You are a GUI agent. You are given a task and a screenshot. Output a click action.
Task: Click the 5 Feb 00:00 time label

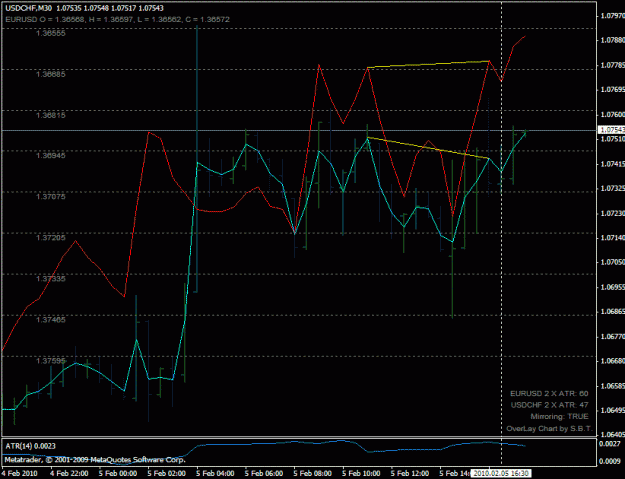pyautogui.click(x=118, y=473)
